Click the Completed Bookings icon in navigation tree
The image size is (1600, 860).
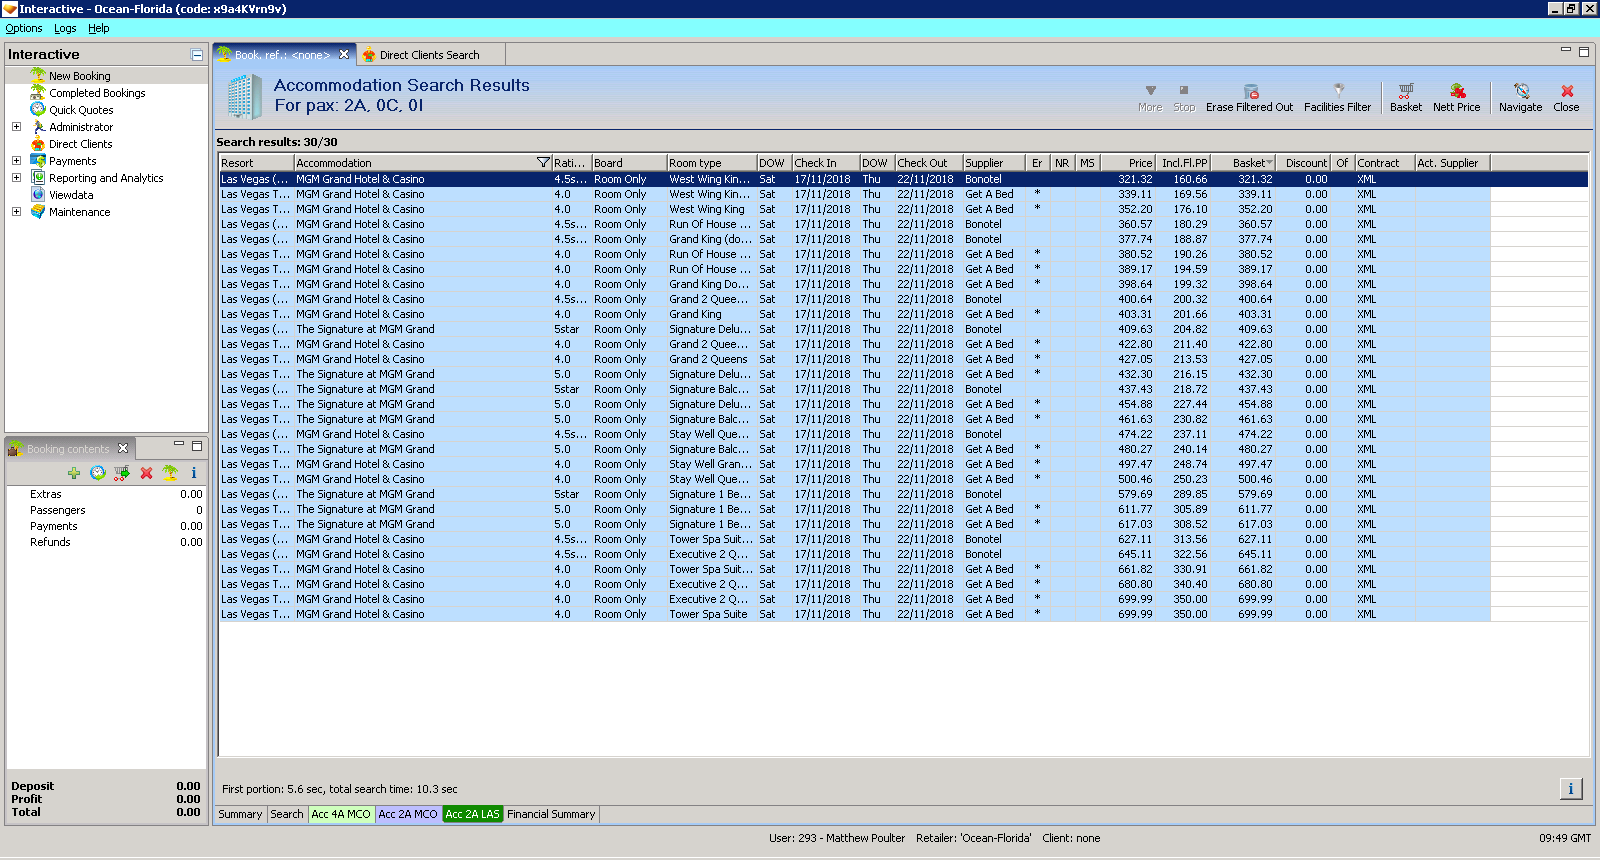pyautogui.click(x=38, y=92)
